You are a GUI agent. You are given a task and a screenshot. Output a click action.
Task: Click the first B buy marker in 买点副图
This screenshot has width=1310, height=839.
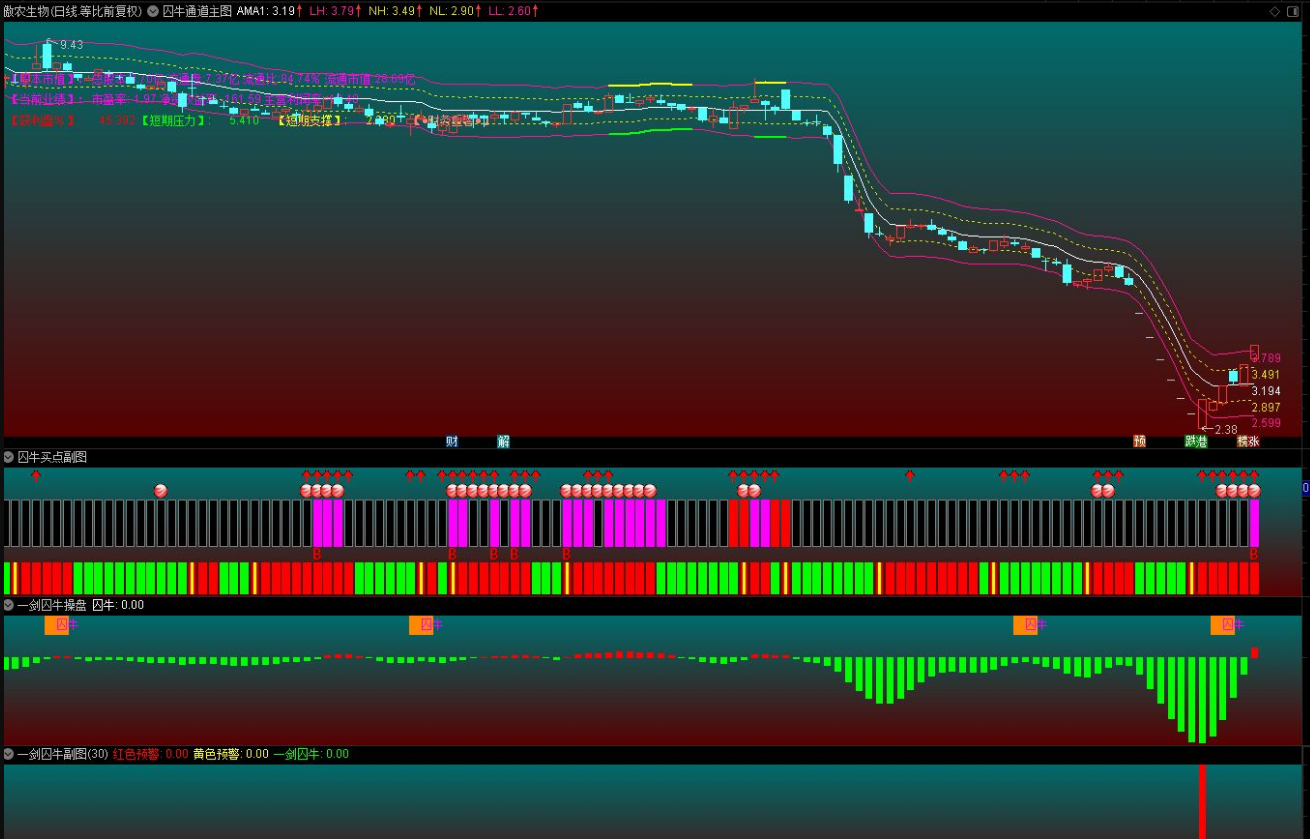[317, 554]
